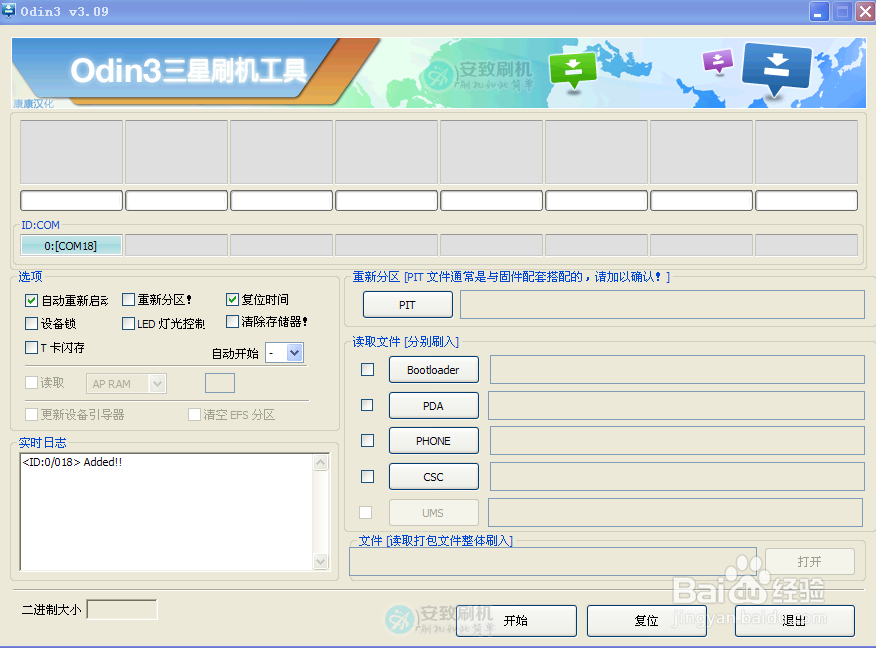The height and width of the screenshot is (648, 876).
Task: Enable the 重新分区 checkbox
Action: [128, 299]
